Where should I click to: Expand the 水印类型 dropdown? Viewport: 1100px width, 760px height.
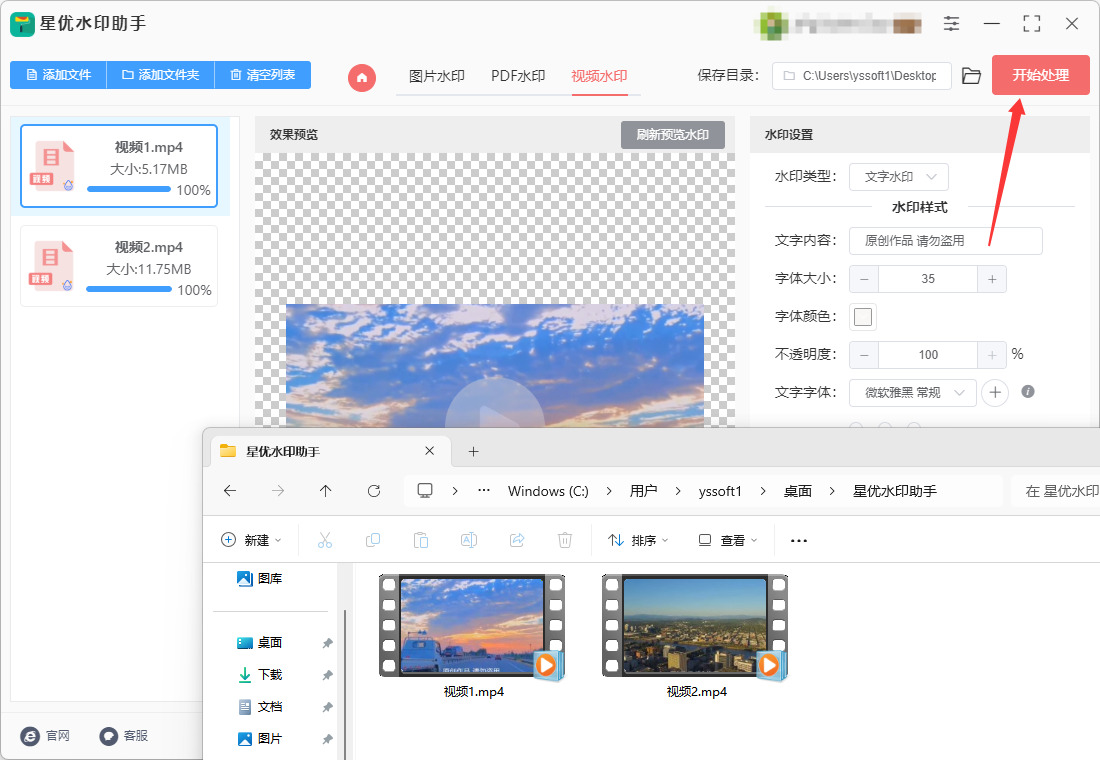pos(899,177)
